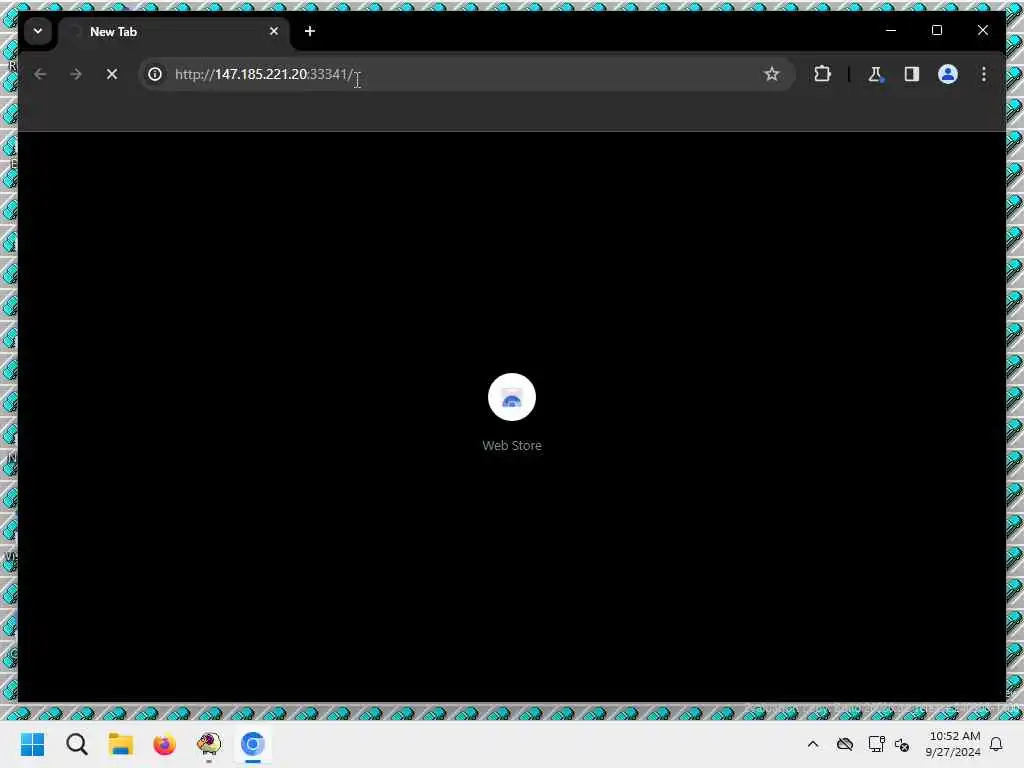Open Windows Start menu
The image size is (1024, 768).
[33, 744]
